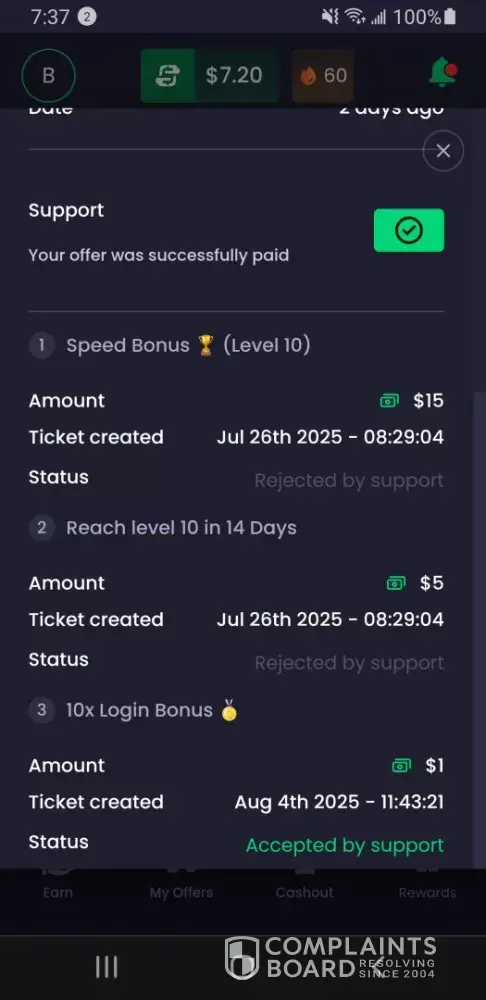
Task: Go to the Cashout tab
Action: [304, 884]
